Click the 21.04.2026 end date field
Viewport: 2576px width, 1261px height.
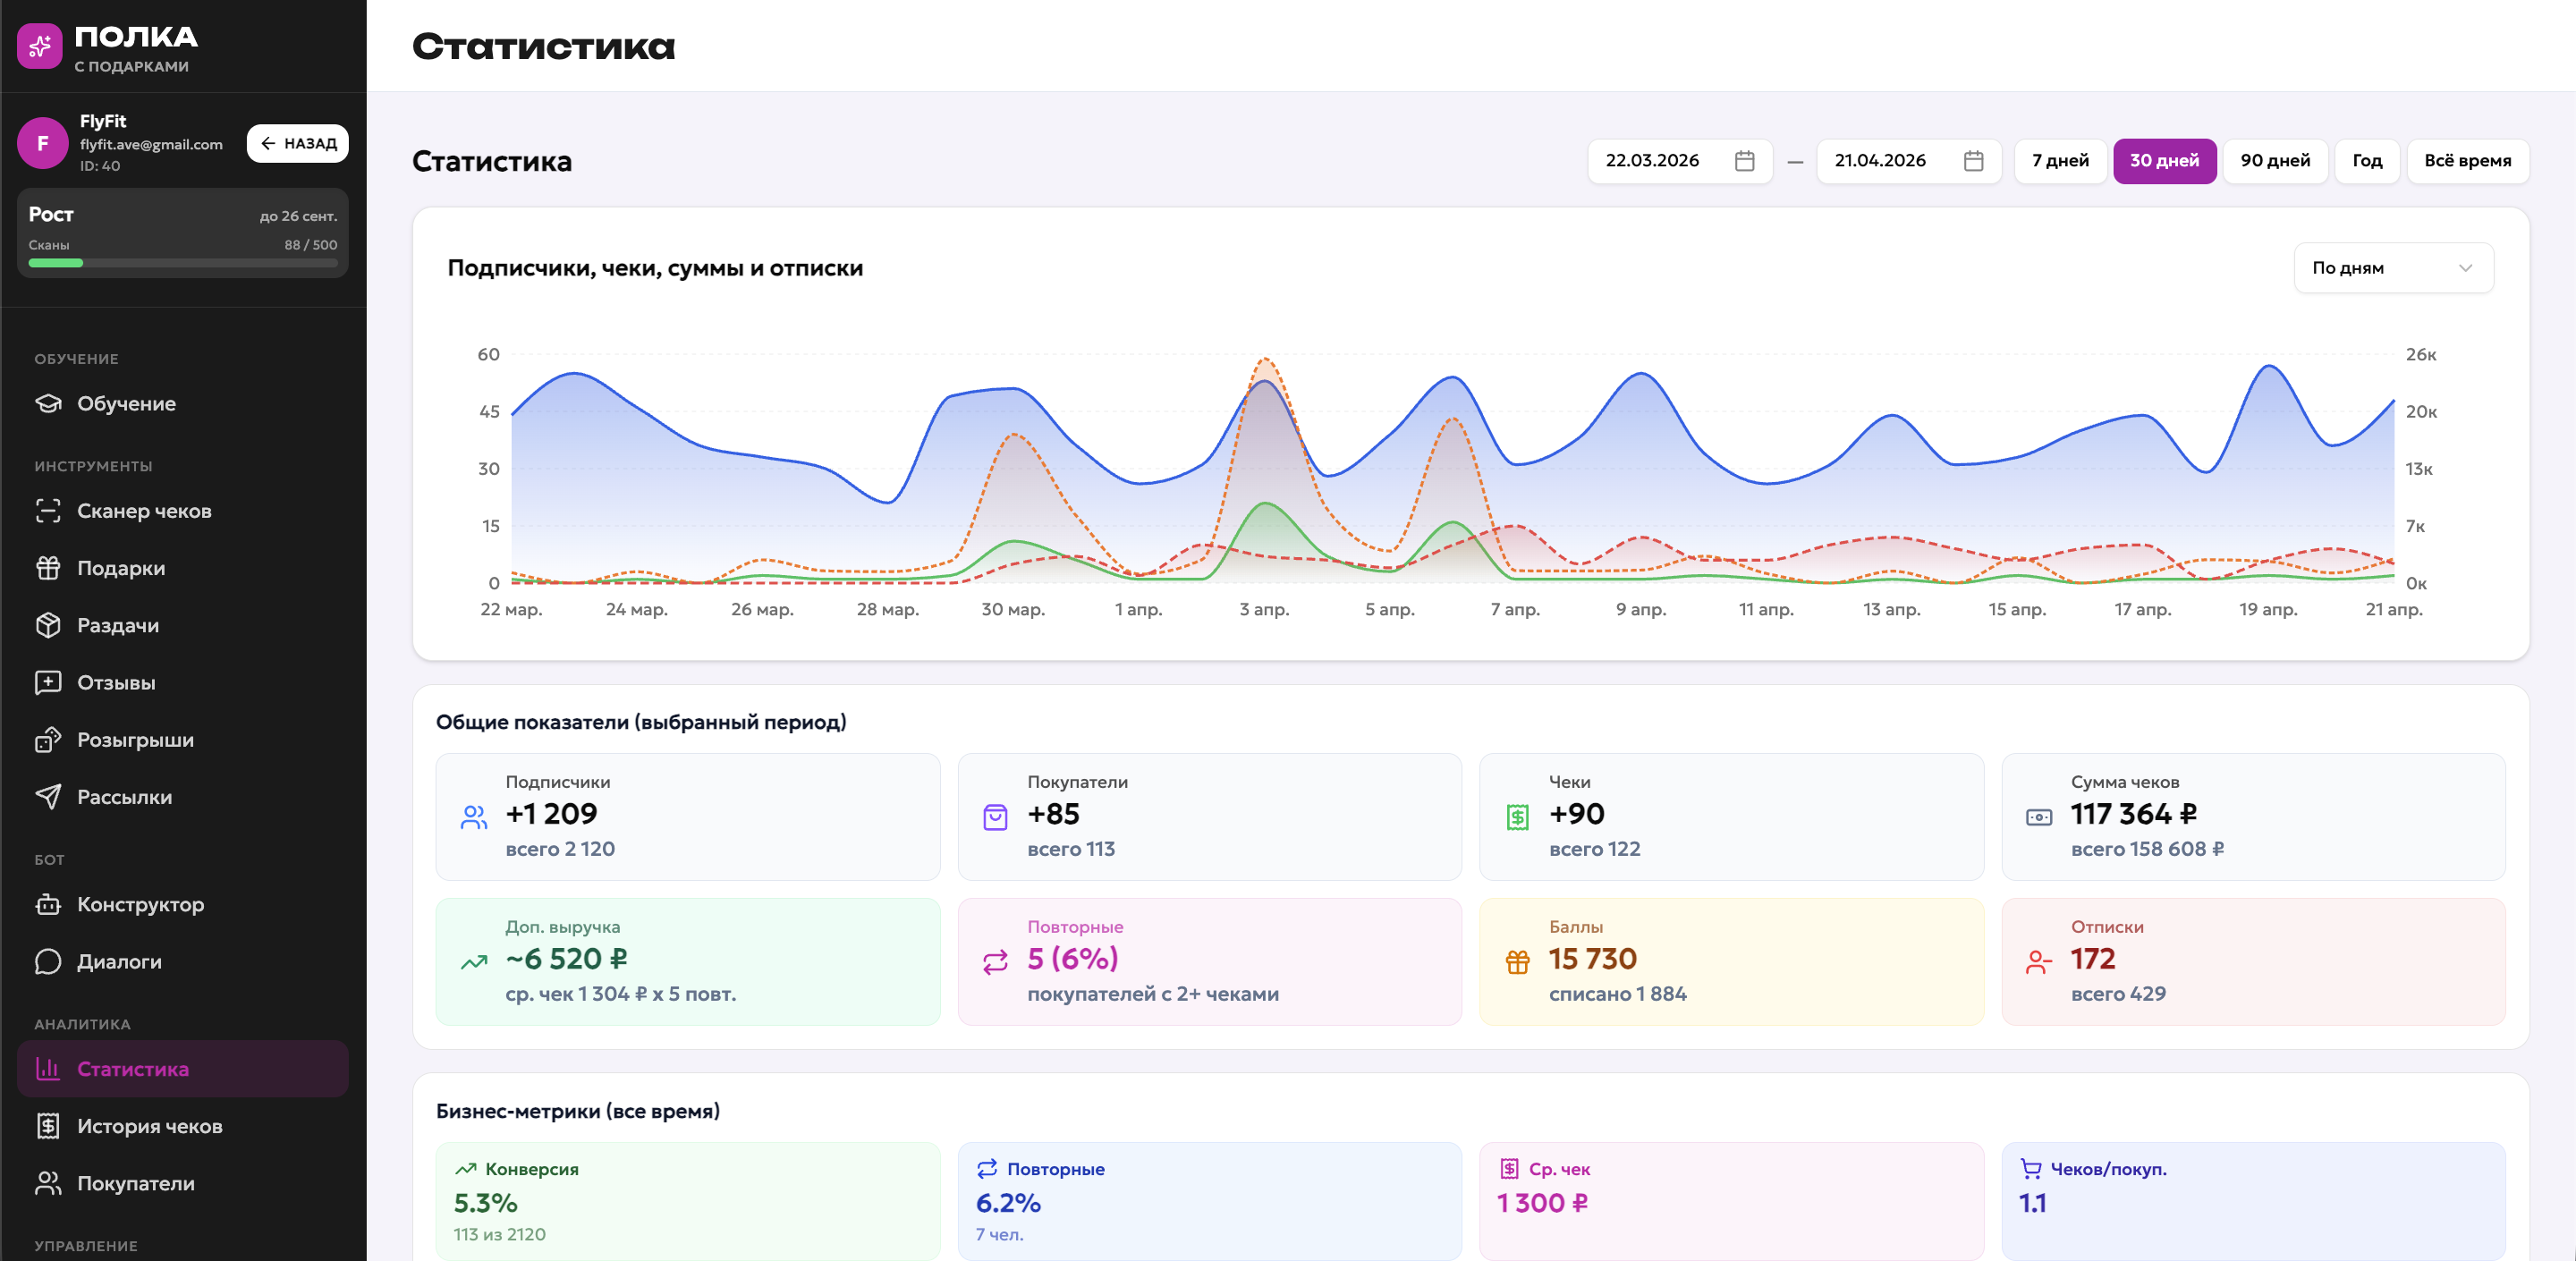pyautogui.click(x=1880, y=161)
